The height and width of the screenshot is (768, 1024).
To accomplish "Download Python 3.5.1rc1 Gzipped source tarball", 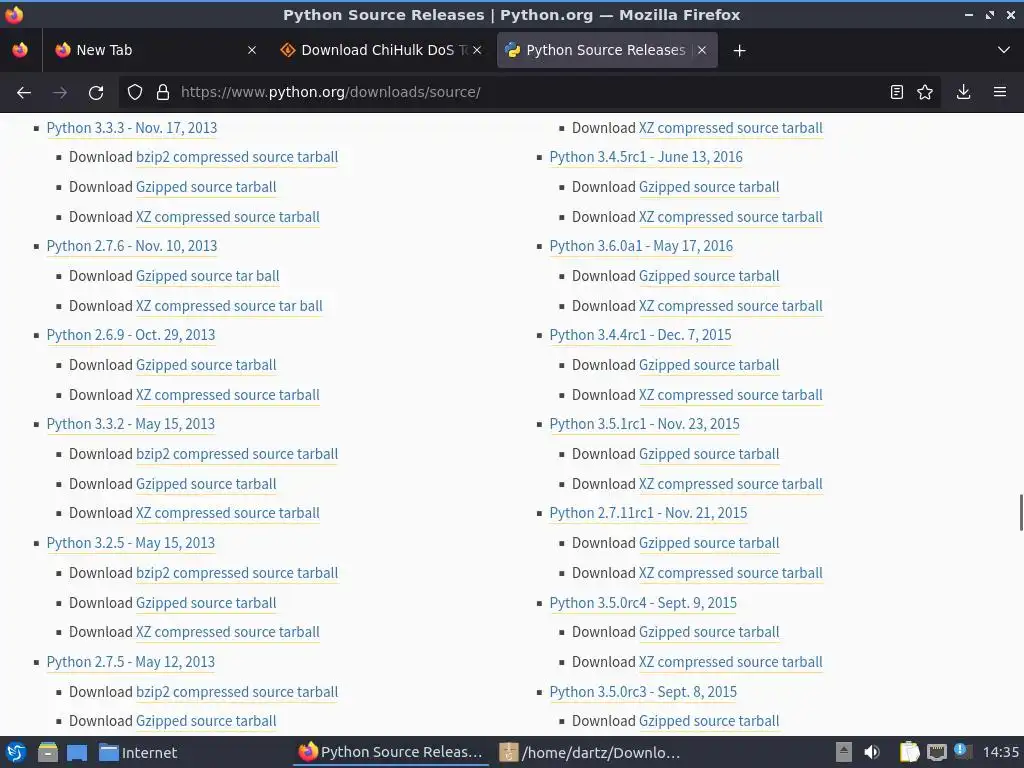I will click(x=709, y=454).
